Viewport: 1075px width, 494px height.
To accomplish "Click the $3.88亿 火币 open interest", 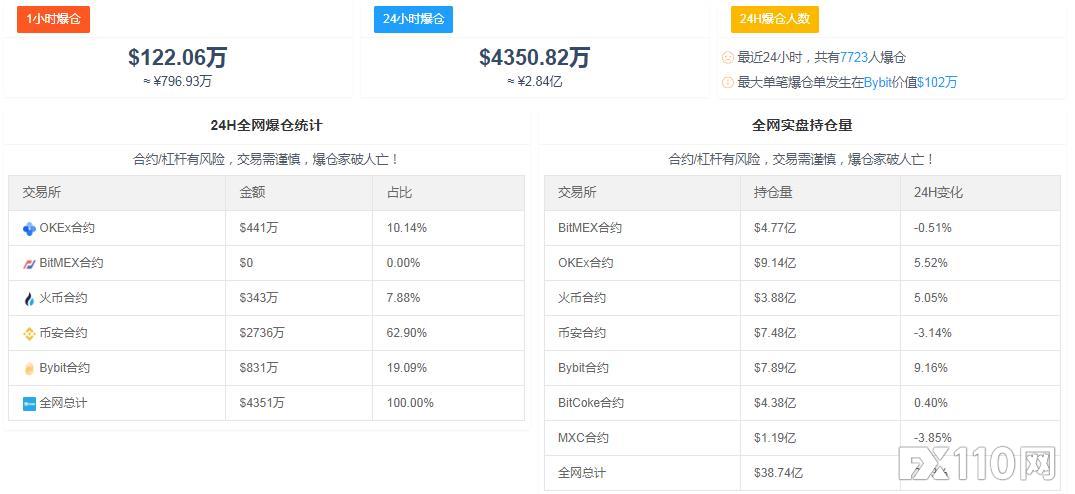I will coord(775,298).
